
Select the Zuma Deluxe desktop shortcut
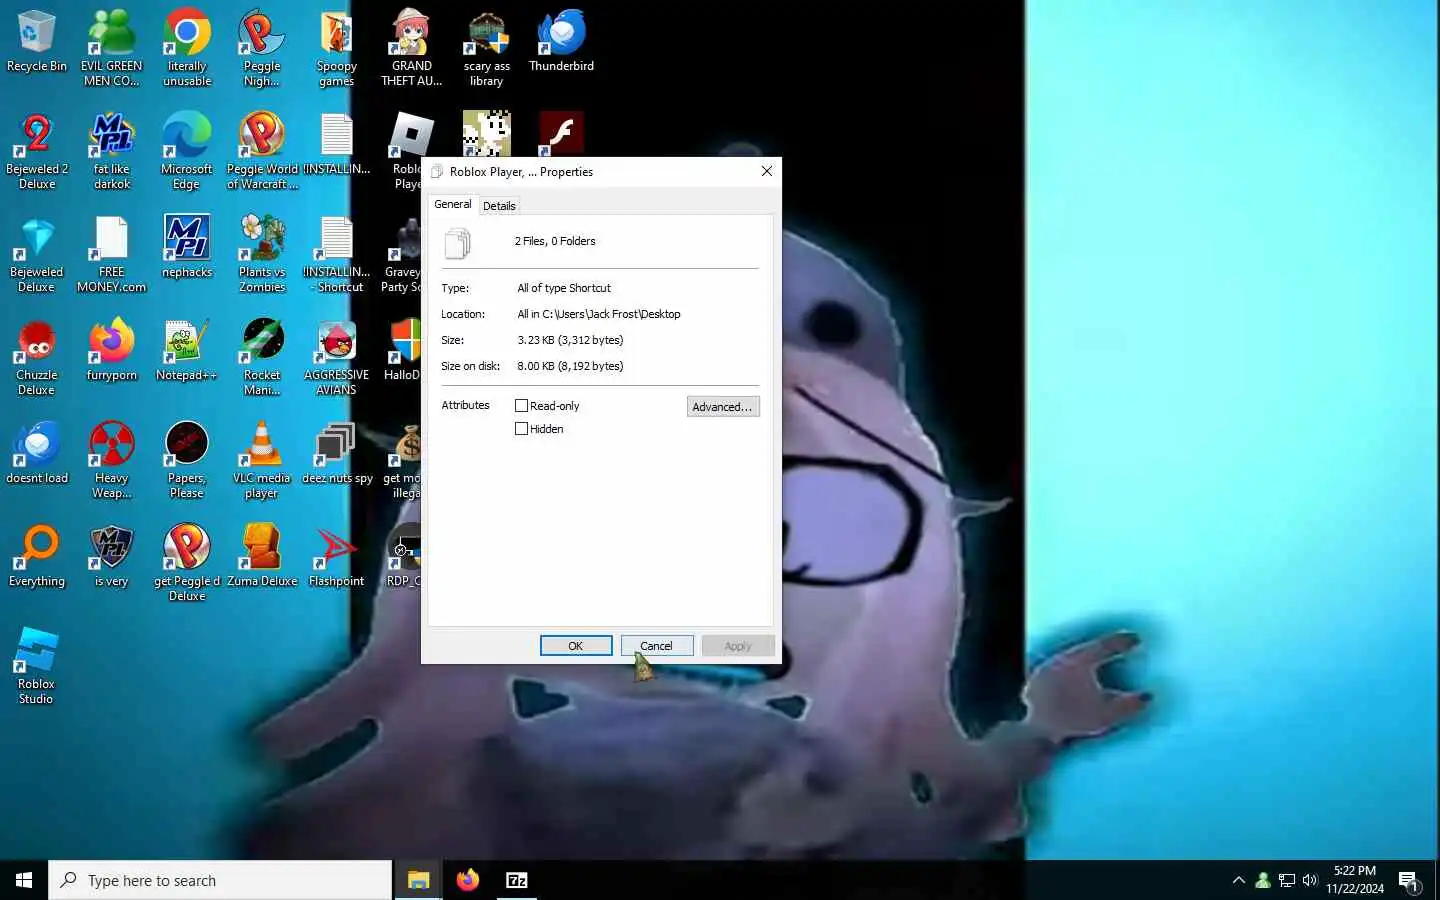pyautogui.click(x=262, y=556)
